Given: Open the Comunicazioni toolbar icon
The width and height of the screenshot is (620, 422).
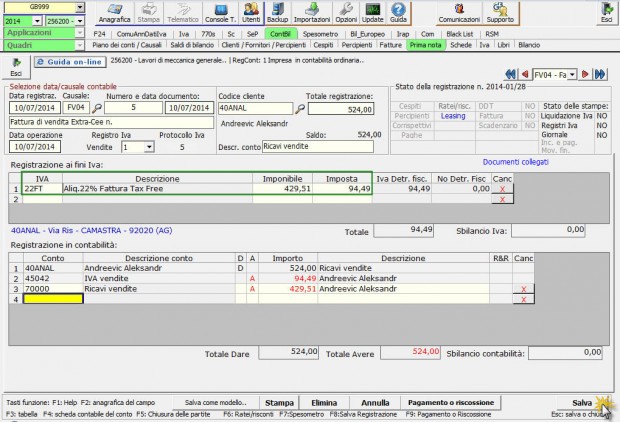Looking at the screenshot, I should 459,13.
